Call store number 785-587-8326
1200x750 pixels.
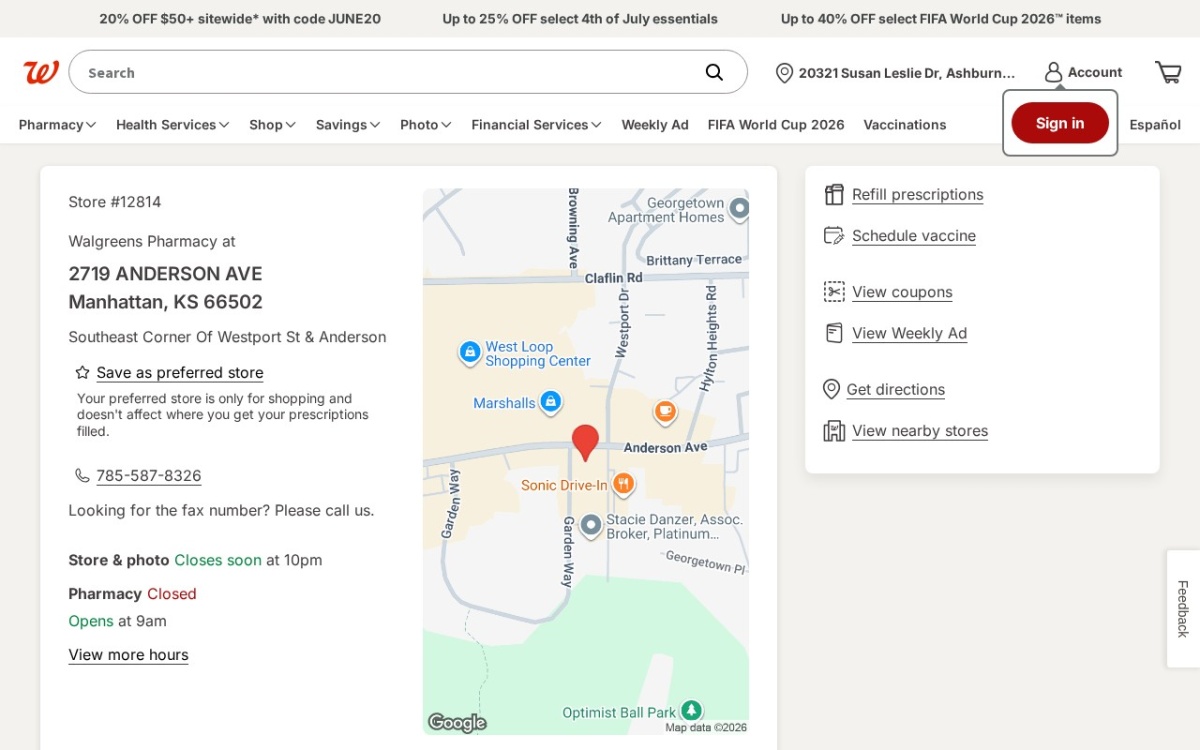(x=149, y=475)
